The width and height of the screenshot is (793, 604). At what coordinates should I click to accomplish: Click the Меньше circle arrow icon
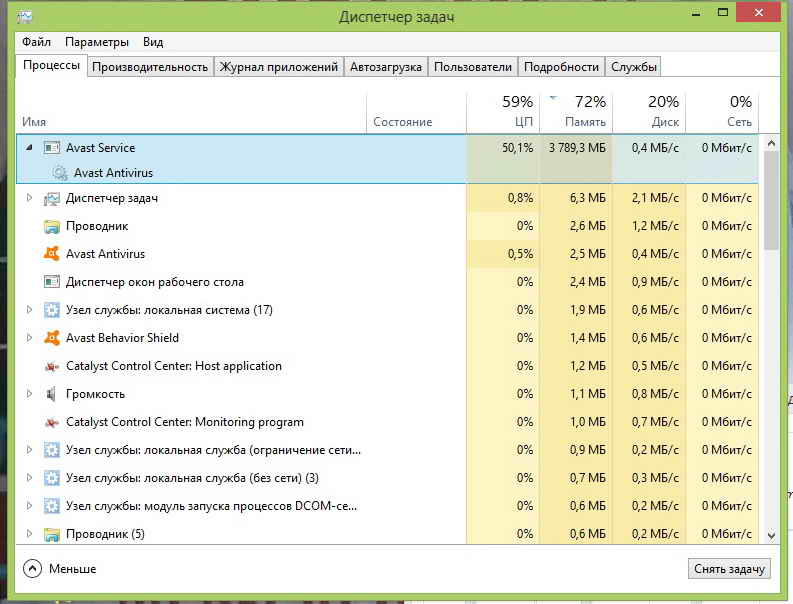(x=32, y=569)
